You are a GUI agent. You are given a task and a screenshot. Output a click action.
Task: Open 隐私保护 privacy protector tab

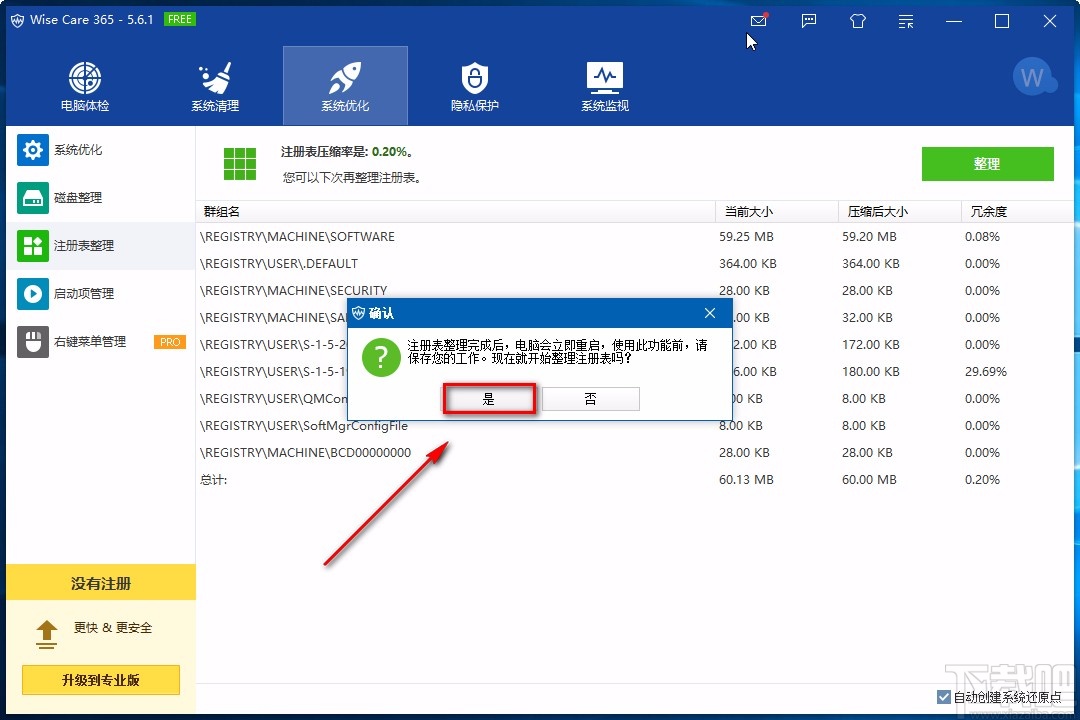click(475, 86)
